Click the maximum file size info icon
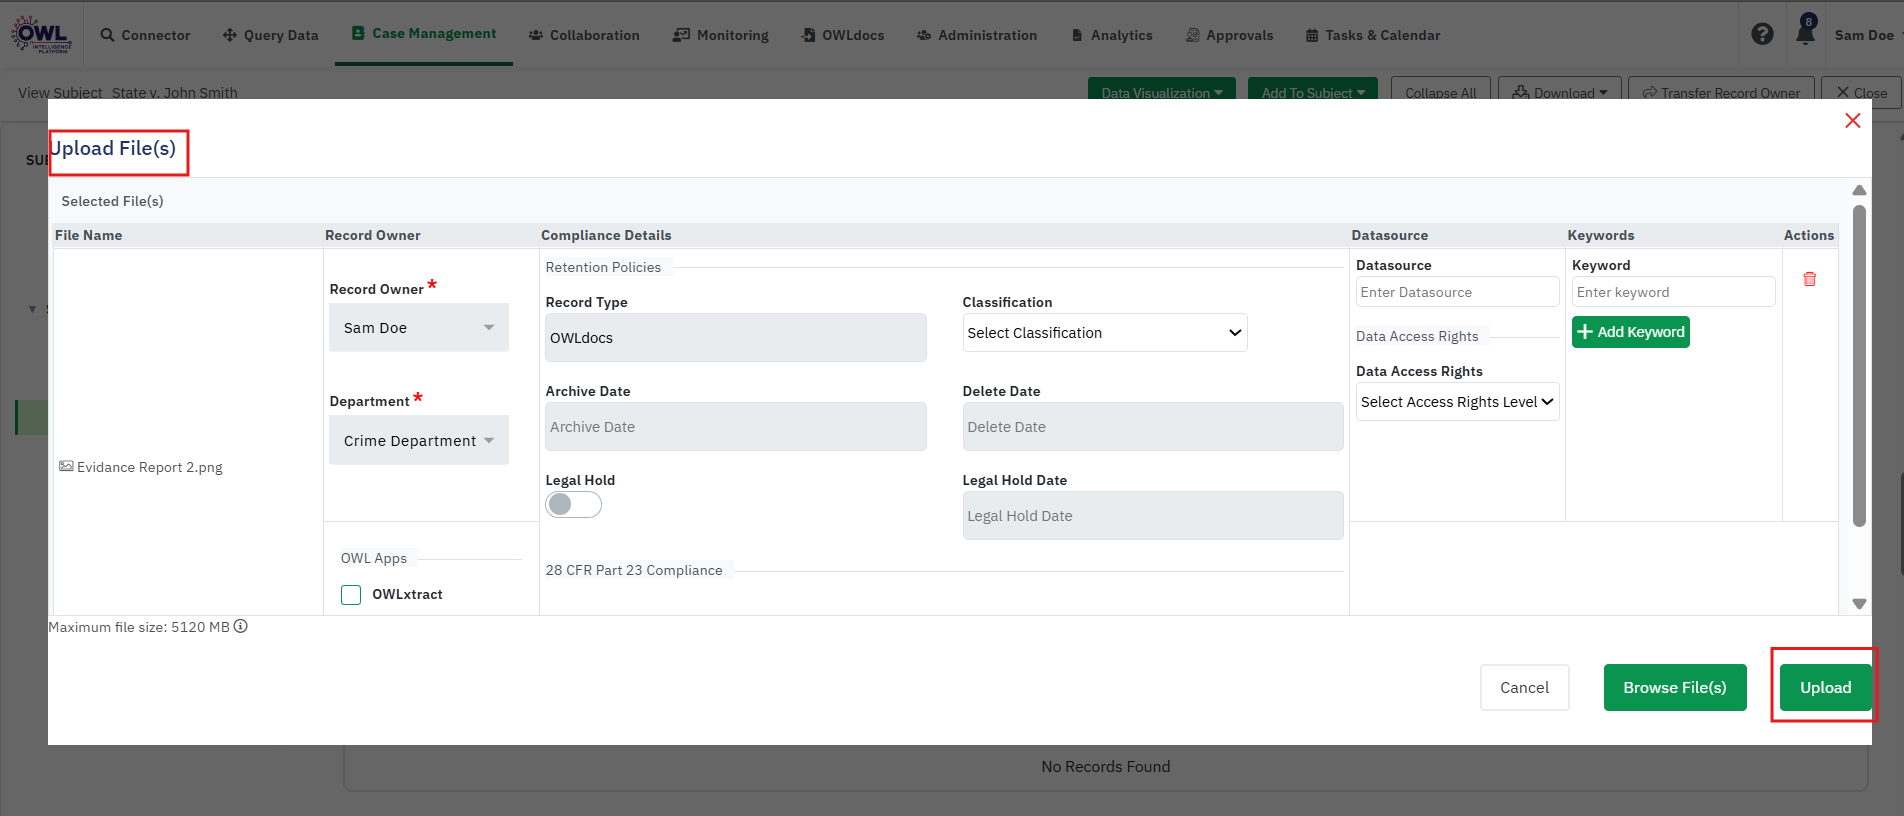The image size is (1904, 816). tap(241, 626)
